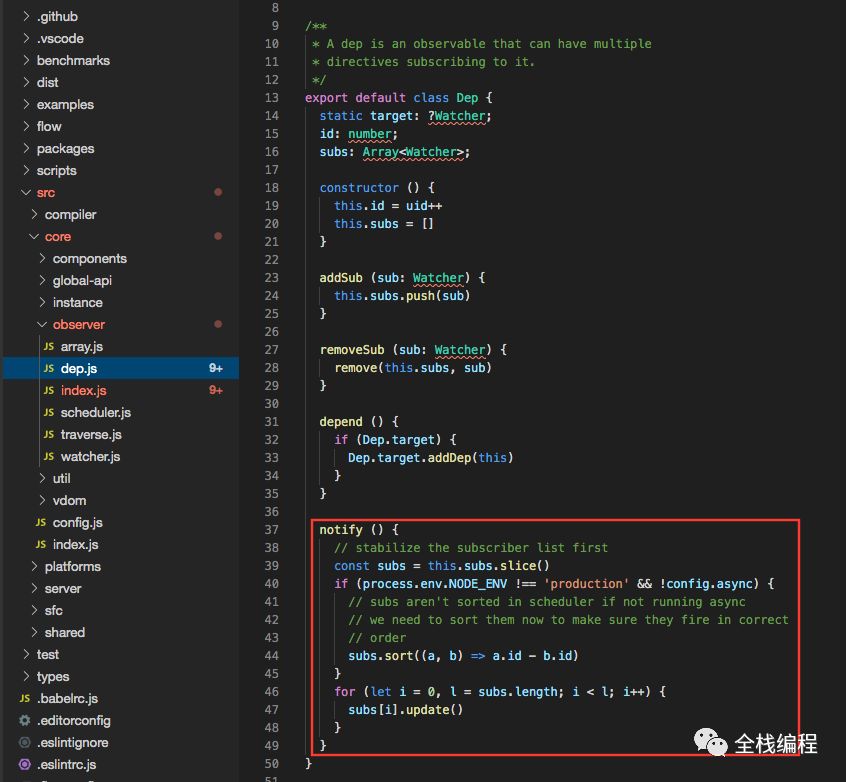Expand the scripts folder chevron
Viewport: 846px width, 782px height.
point(26,171)
